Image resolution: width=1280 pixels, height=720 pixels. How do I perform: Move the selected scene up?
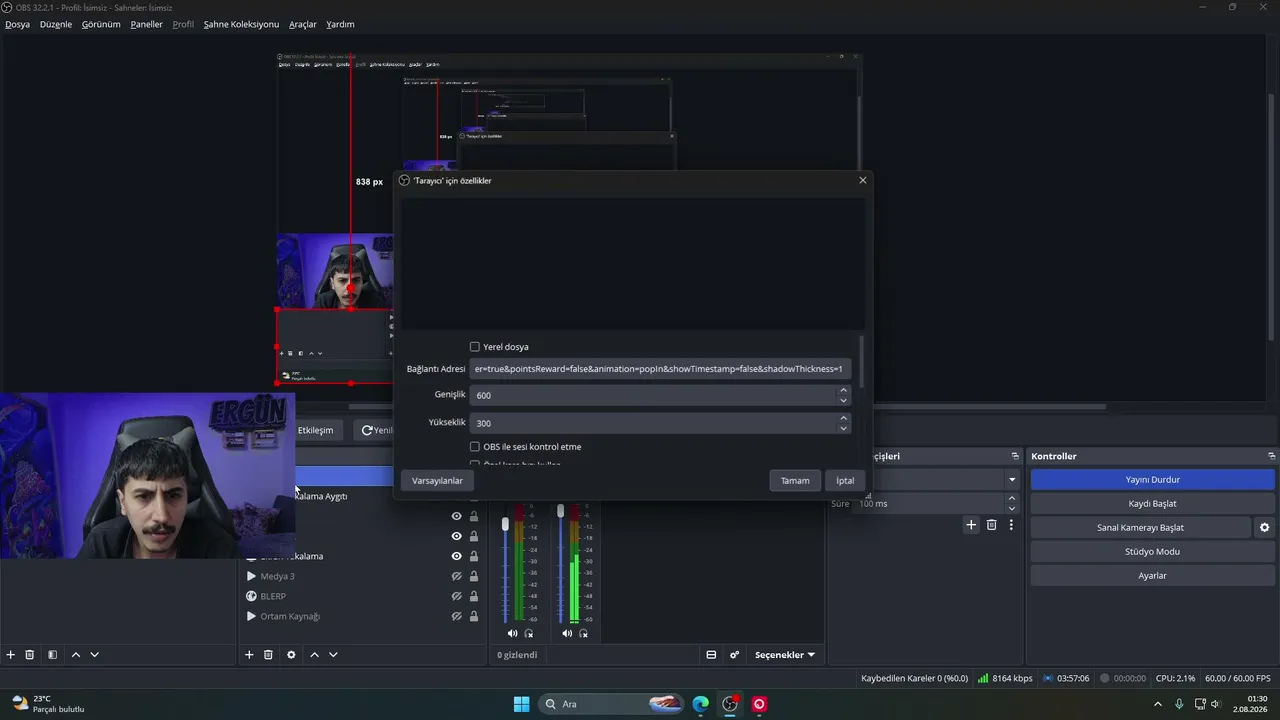(75, 655)
